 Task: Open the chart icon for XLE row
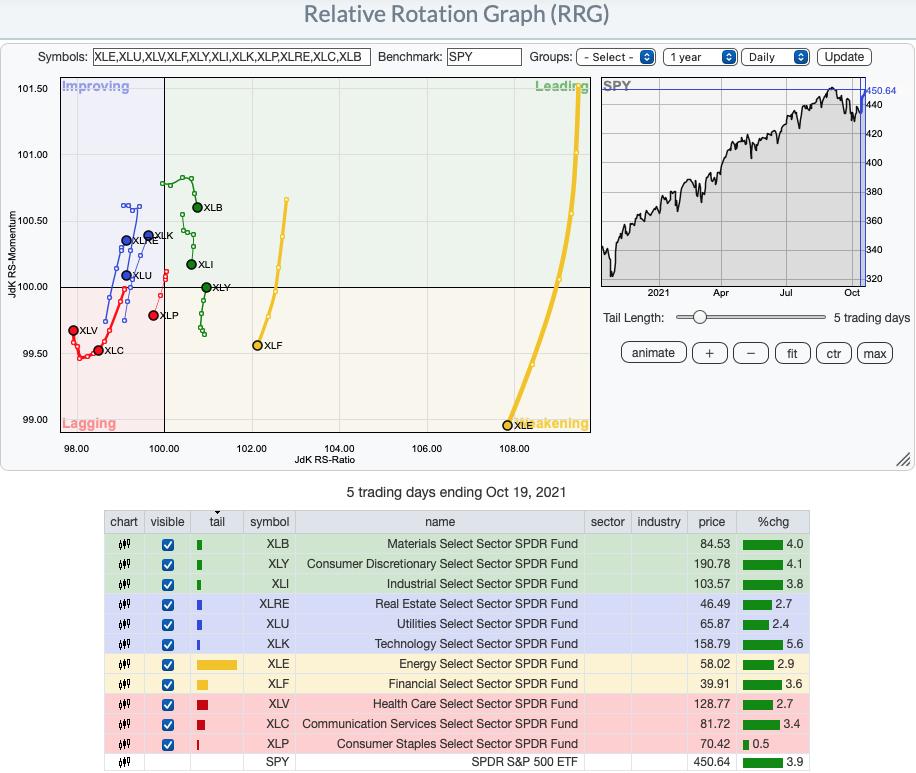click(124, 664)
